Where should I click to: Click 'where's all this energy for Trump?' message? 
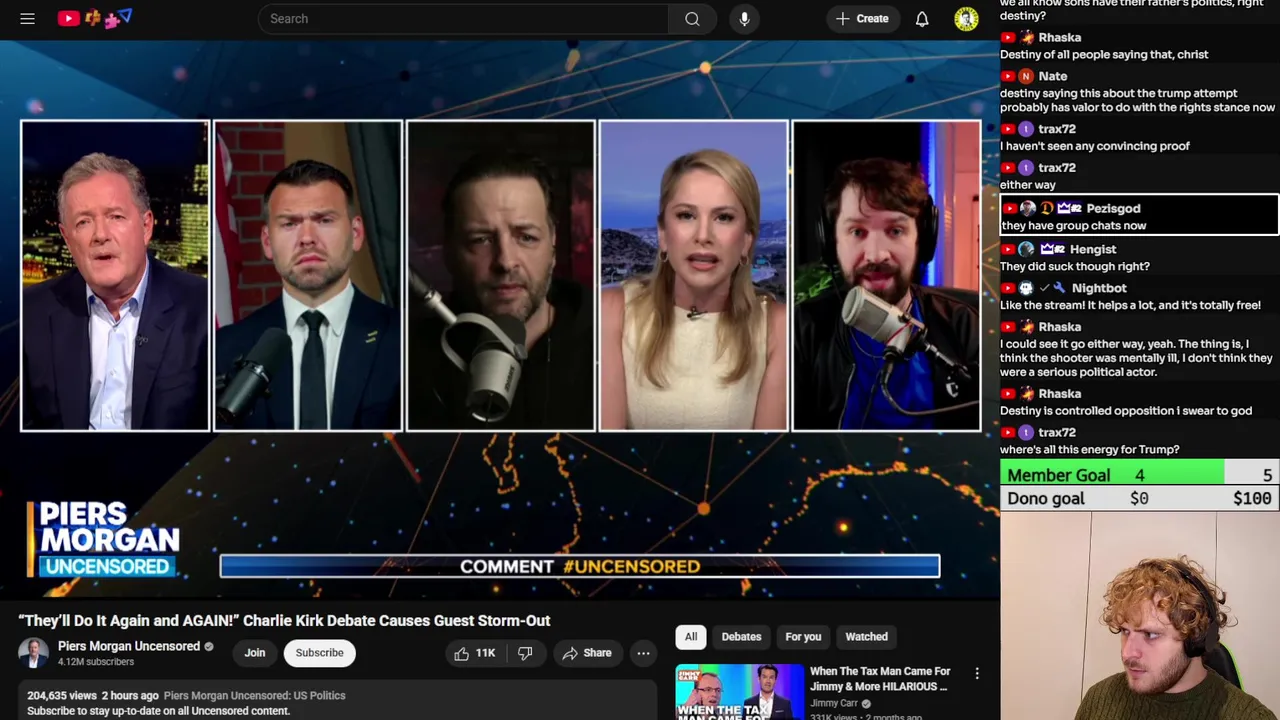(1089, 449)
